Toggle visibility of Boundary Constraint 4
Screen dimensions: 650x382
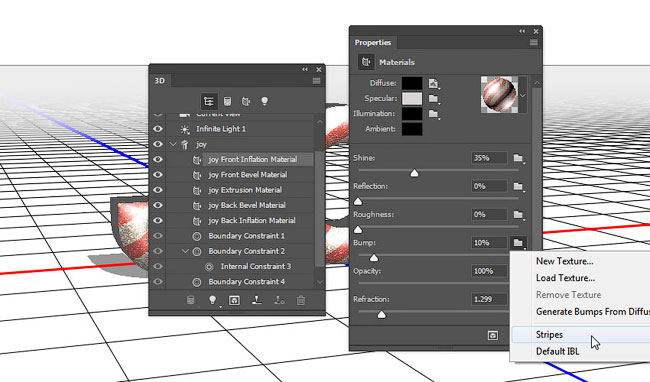click(x=158, y=282)
